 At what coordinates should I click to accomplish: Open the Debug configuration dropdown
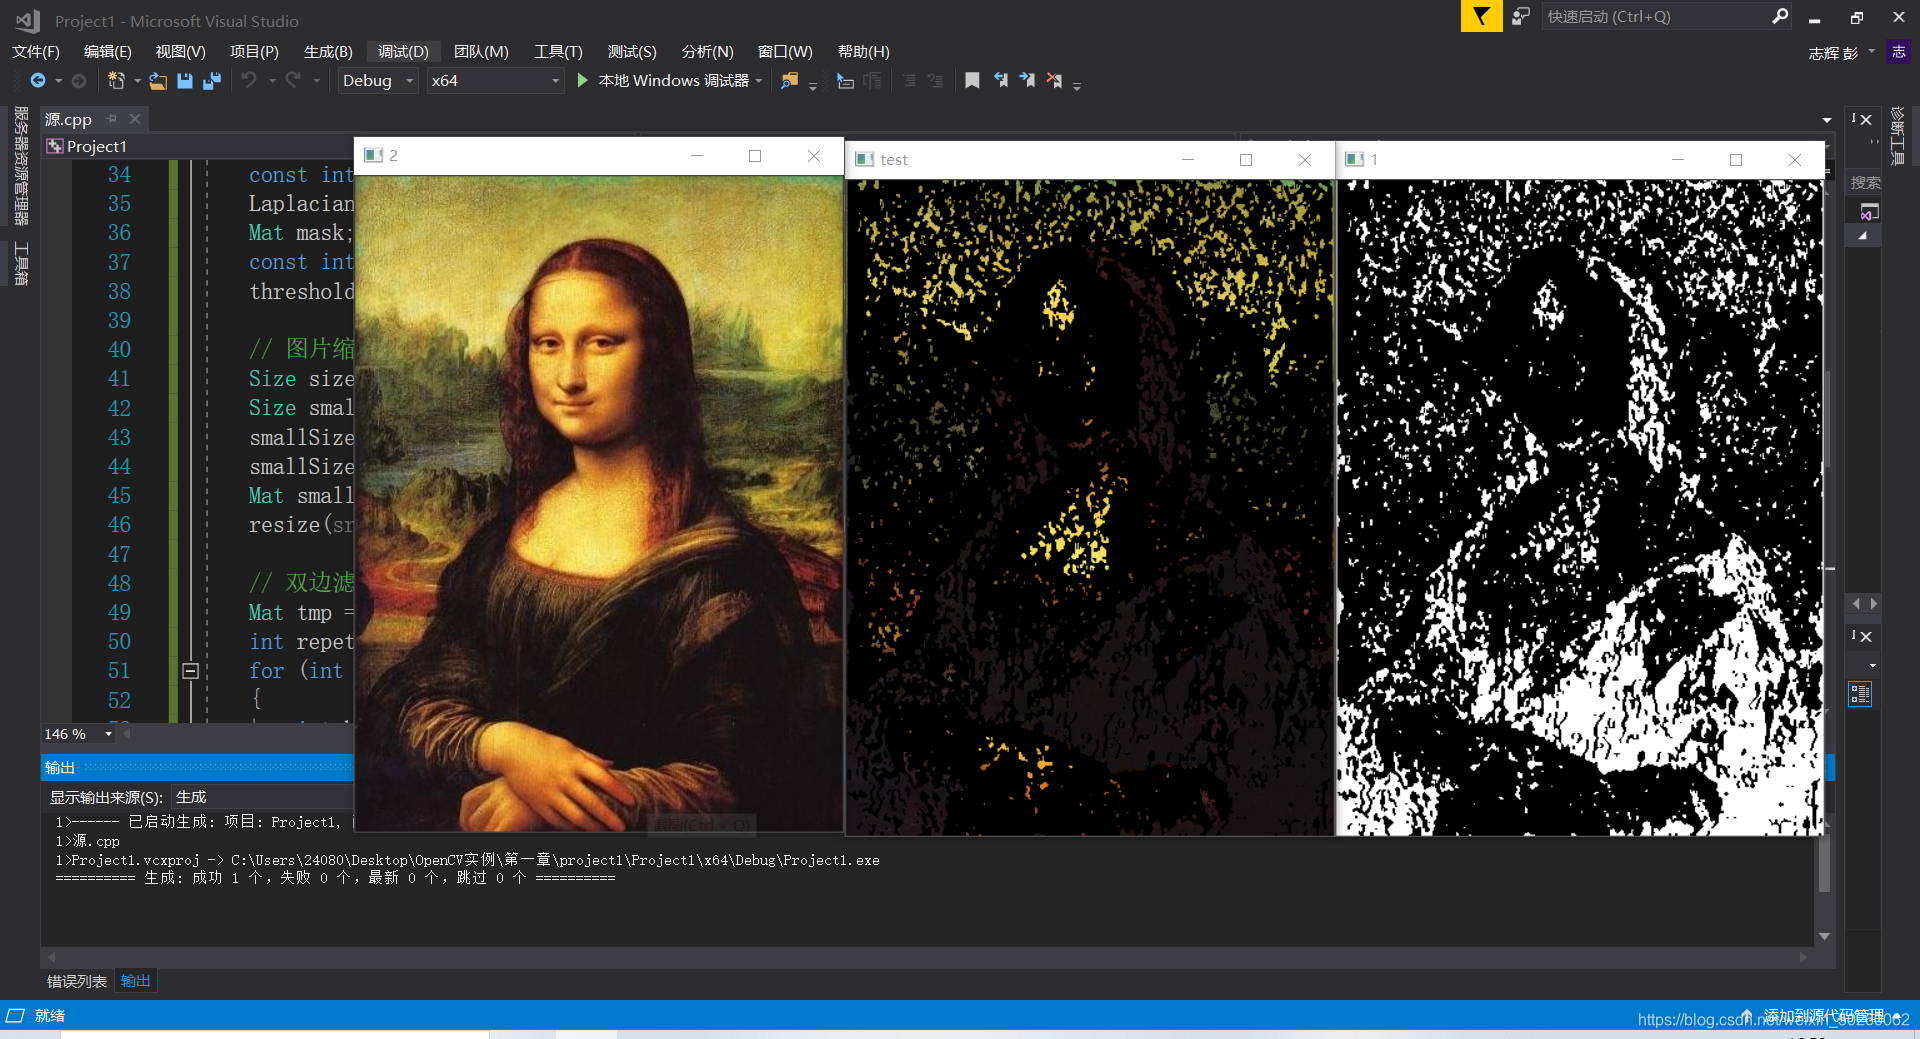point(377,81)
